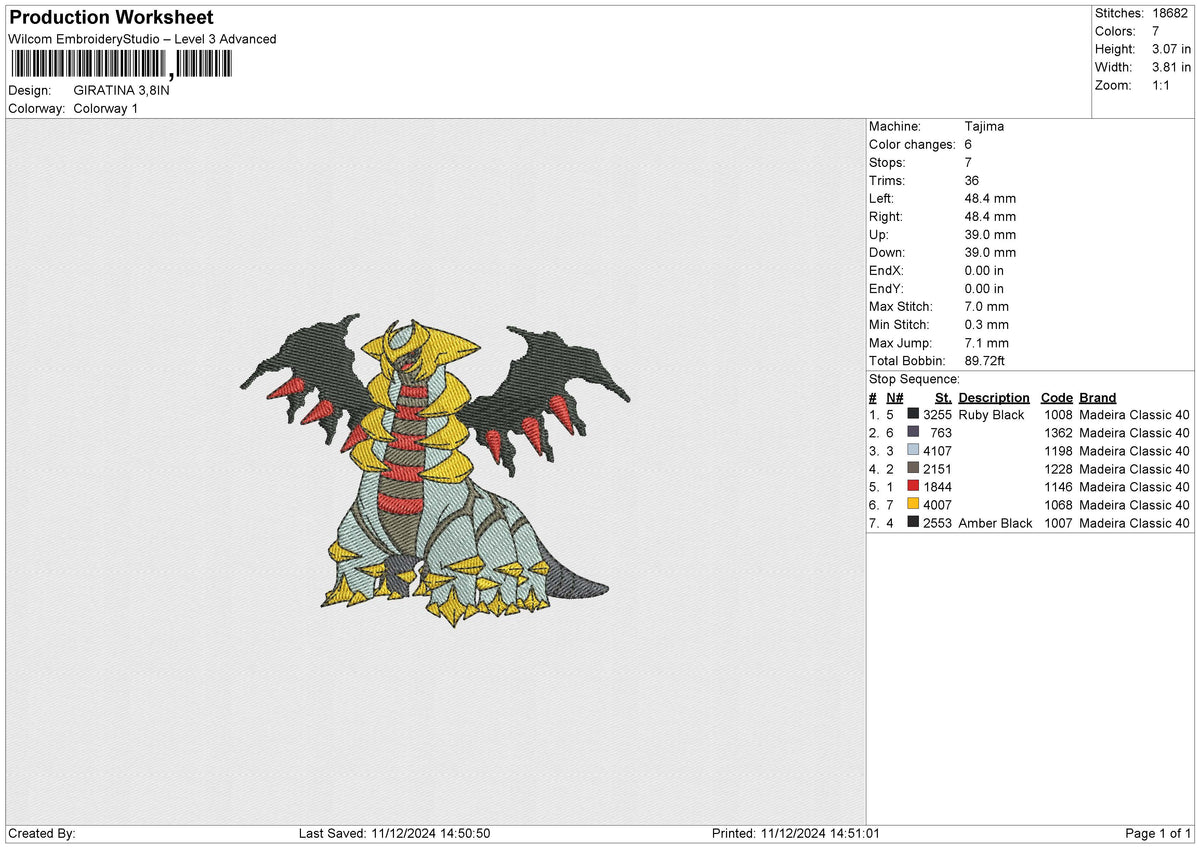Screen dimensions: 1200x848
Task: Click the Colors value 7
Action: tap(1155, 31)
